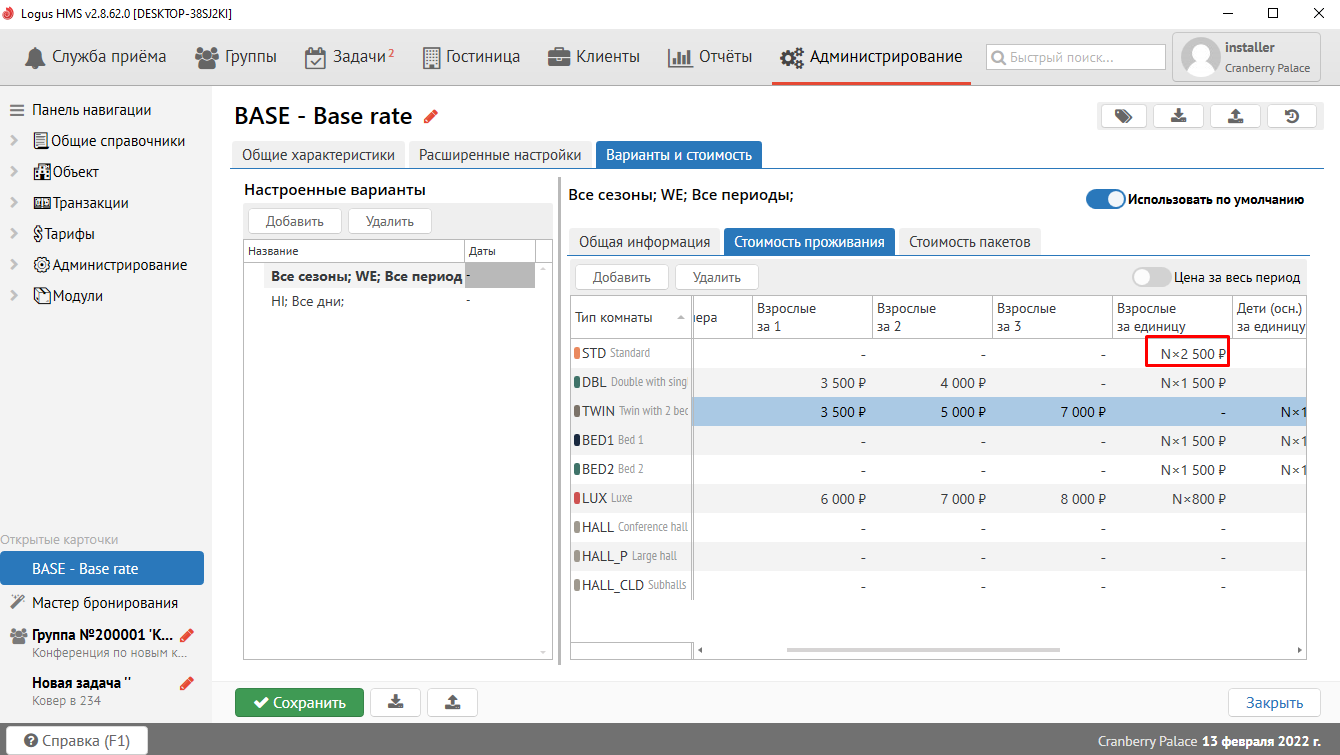Disable the Использовать по умолчанию toggle
Viewport: 1340px width, 755px height.
point(1105,199)
